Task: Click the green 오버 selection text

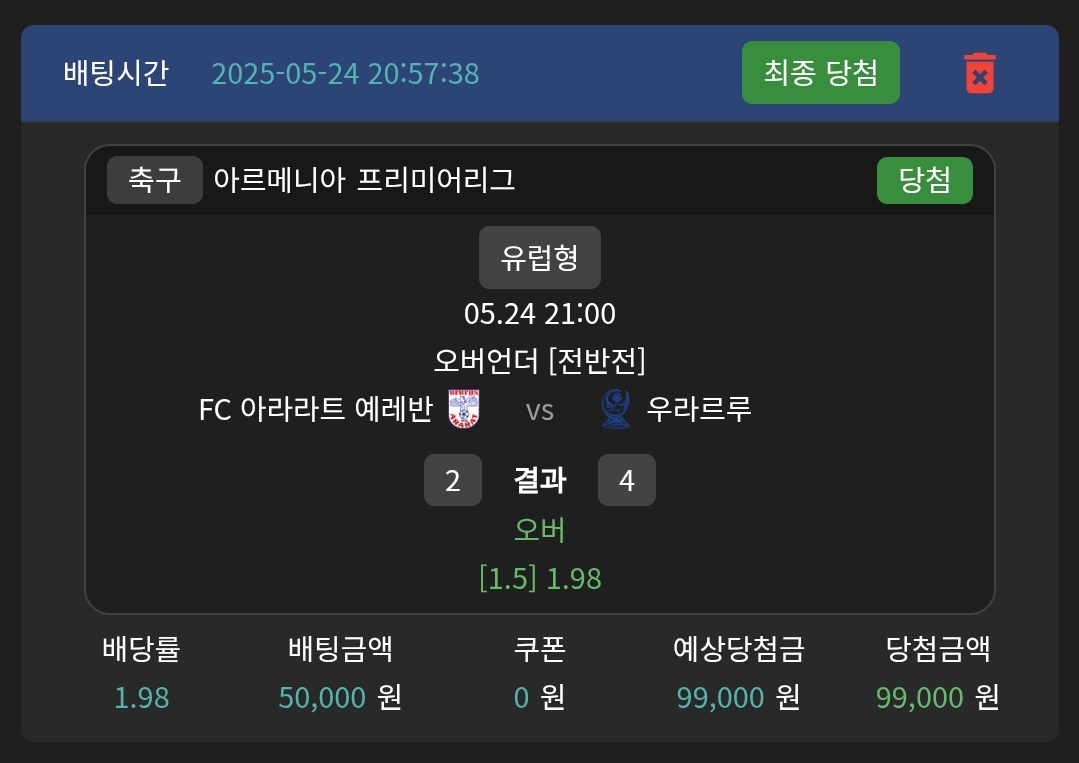Action: click(x=540, y=530)
